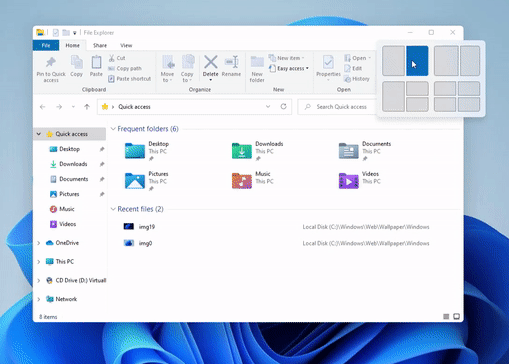Expand OneDrive in the navigation tree
509x364 pixels.
[x=39, y=243]
